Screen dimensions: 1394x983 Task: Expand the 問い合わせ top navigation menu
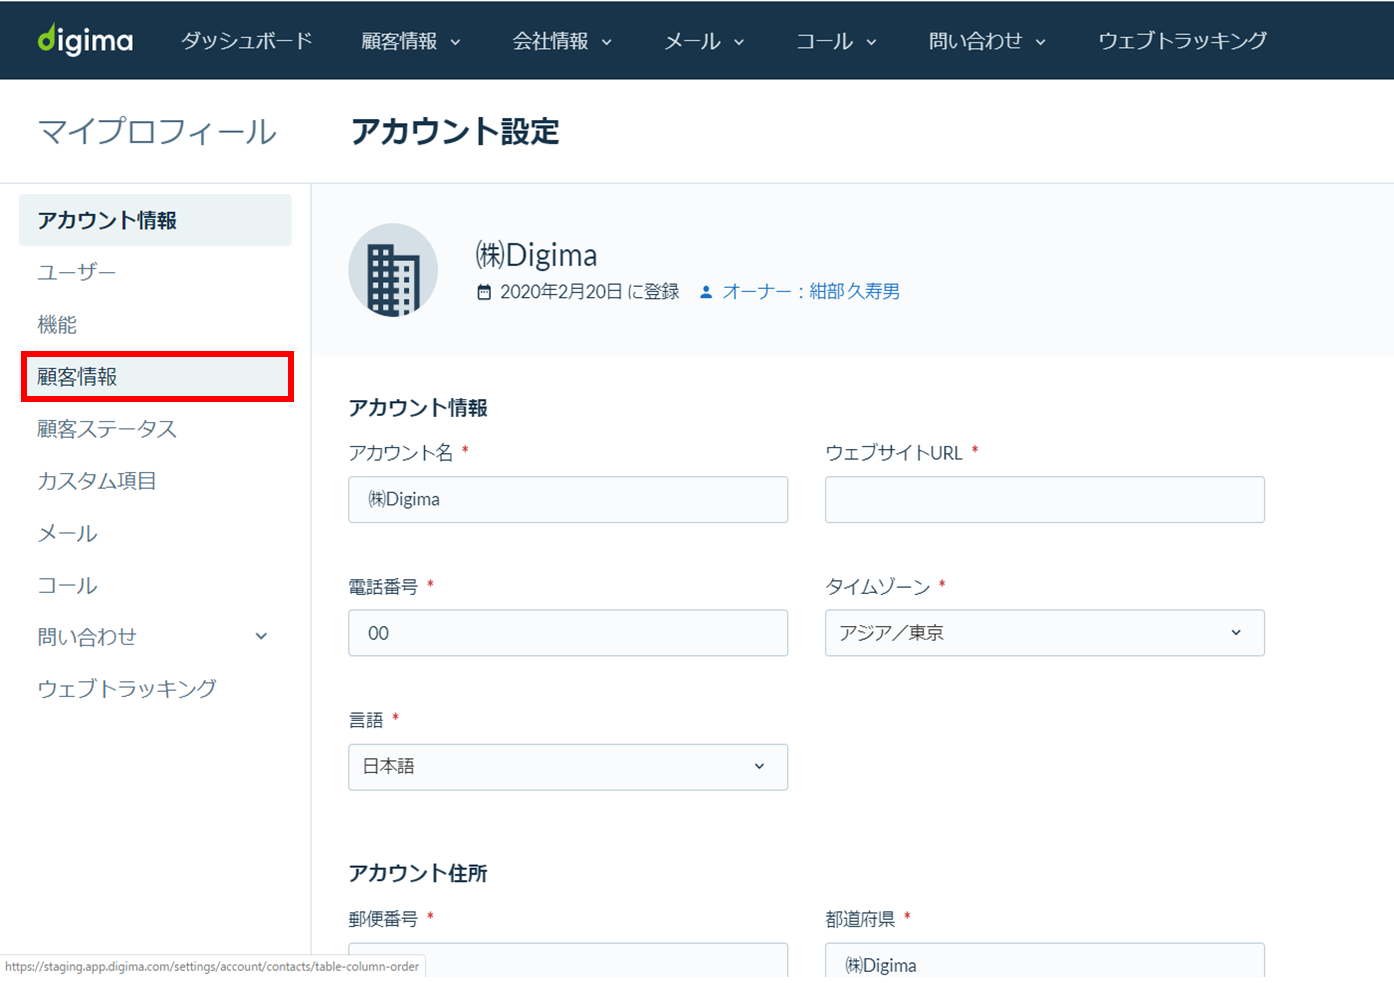[987, 41]
